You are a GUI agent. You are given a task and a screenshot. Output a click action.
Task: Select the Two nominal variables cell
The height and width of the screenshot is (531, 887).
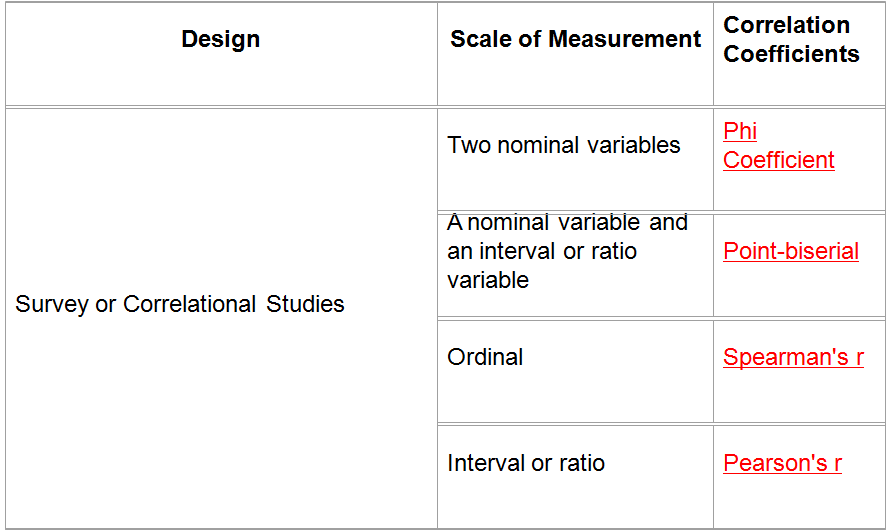575,159
